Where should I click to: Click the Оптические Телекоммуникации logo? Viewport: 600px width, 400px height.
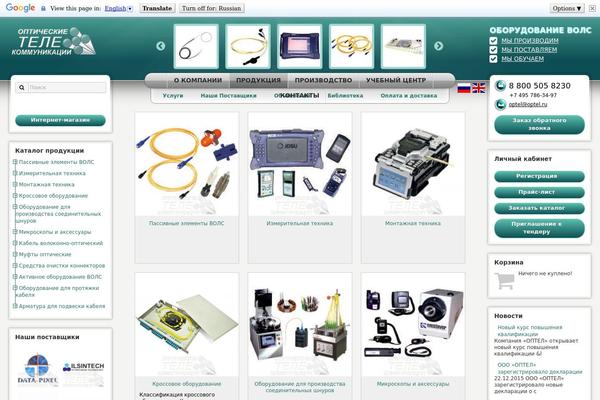[54, 41]
